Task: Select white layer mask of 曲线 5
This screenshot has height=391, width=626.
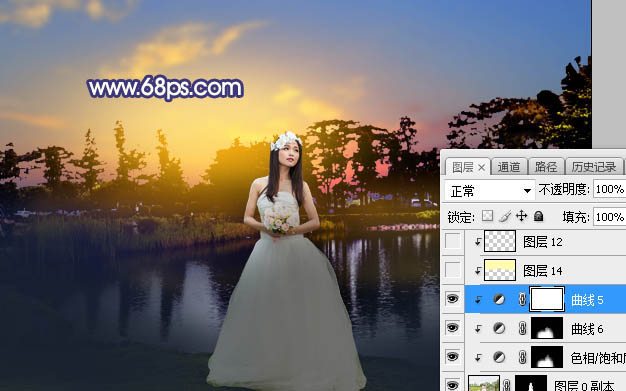Action: 547,299
